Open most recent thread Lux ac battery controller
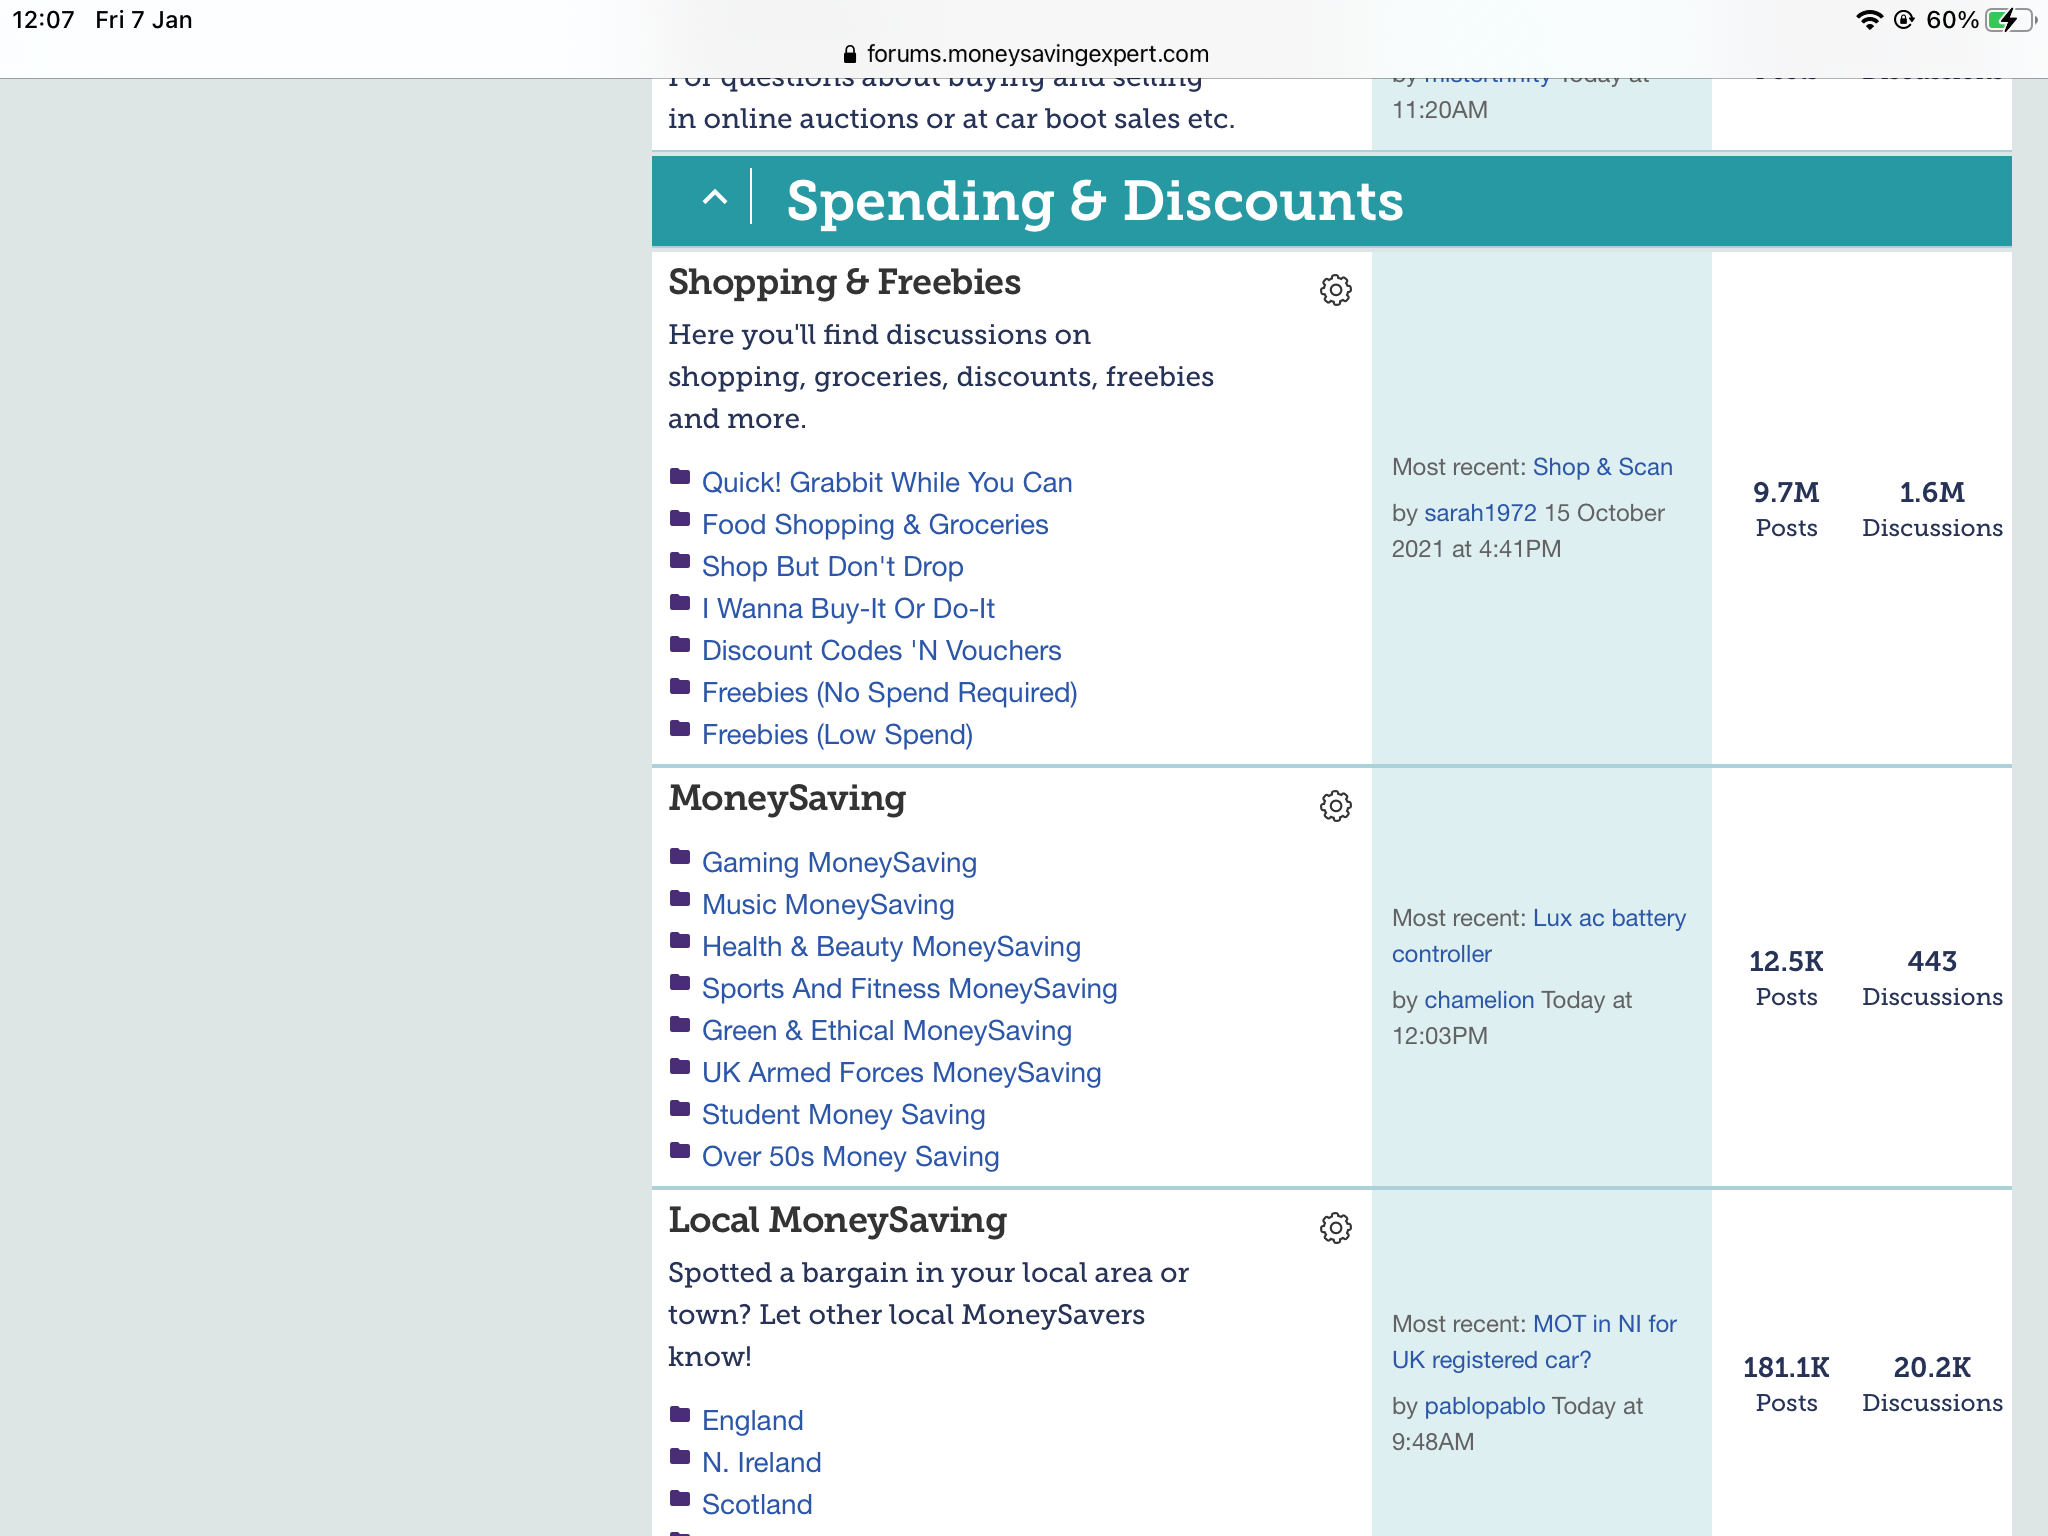Image resolution: width=2048 pixels, height=1536 pixels. coord(1539,936)
